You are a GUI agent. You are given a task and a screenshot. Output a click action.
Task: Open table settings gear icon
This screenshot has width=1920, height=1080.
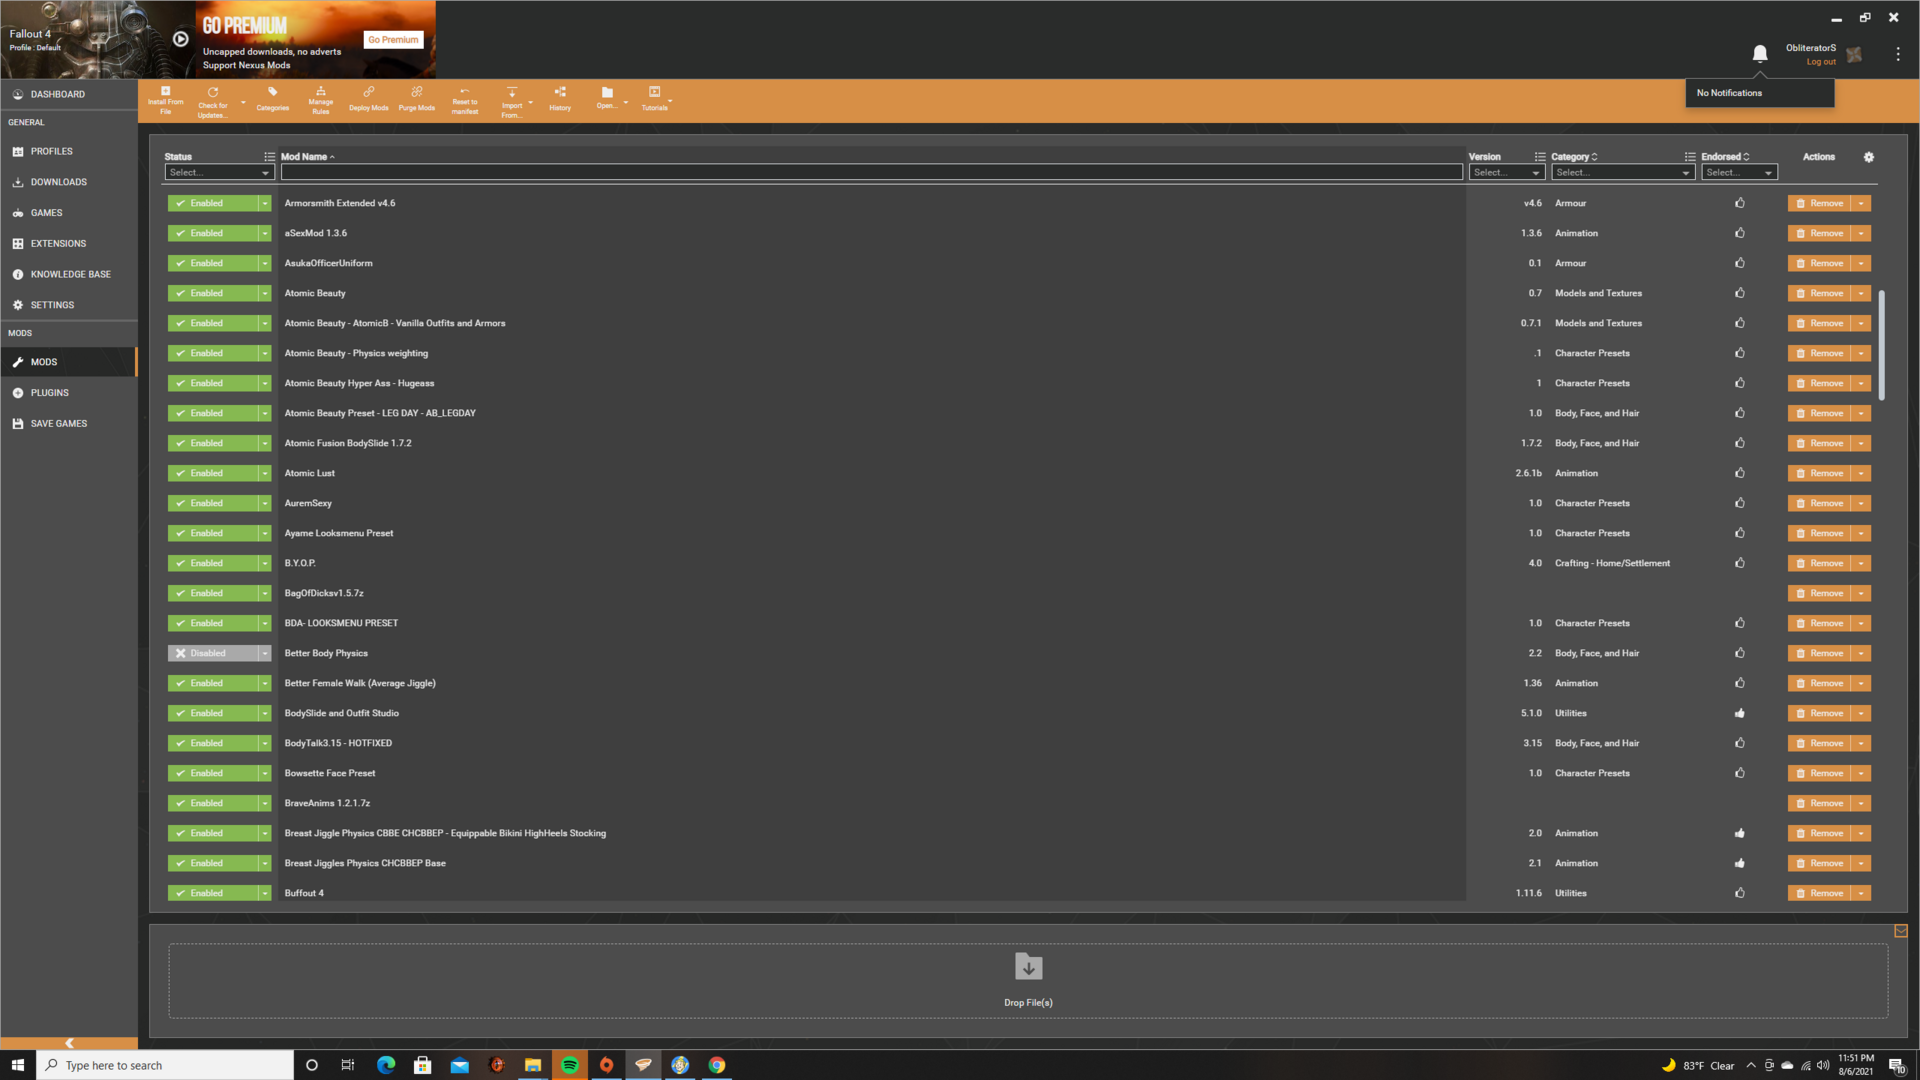click(1869, 157)
